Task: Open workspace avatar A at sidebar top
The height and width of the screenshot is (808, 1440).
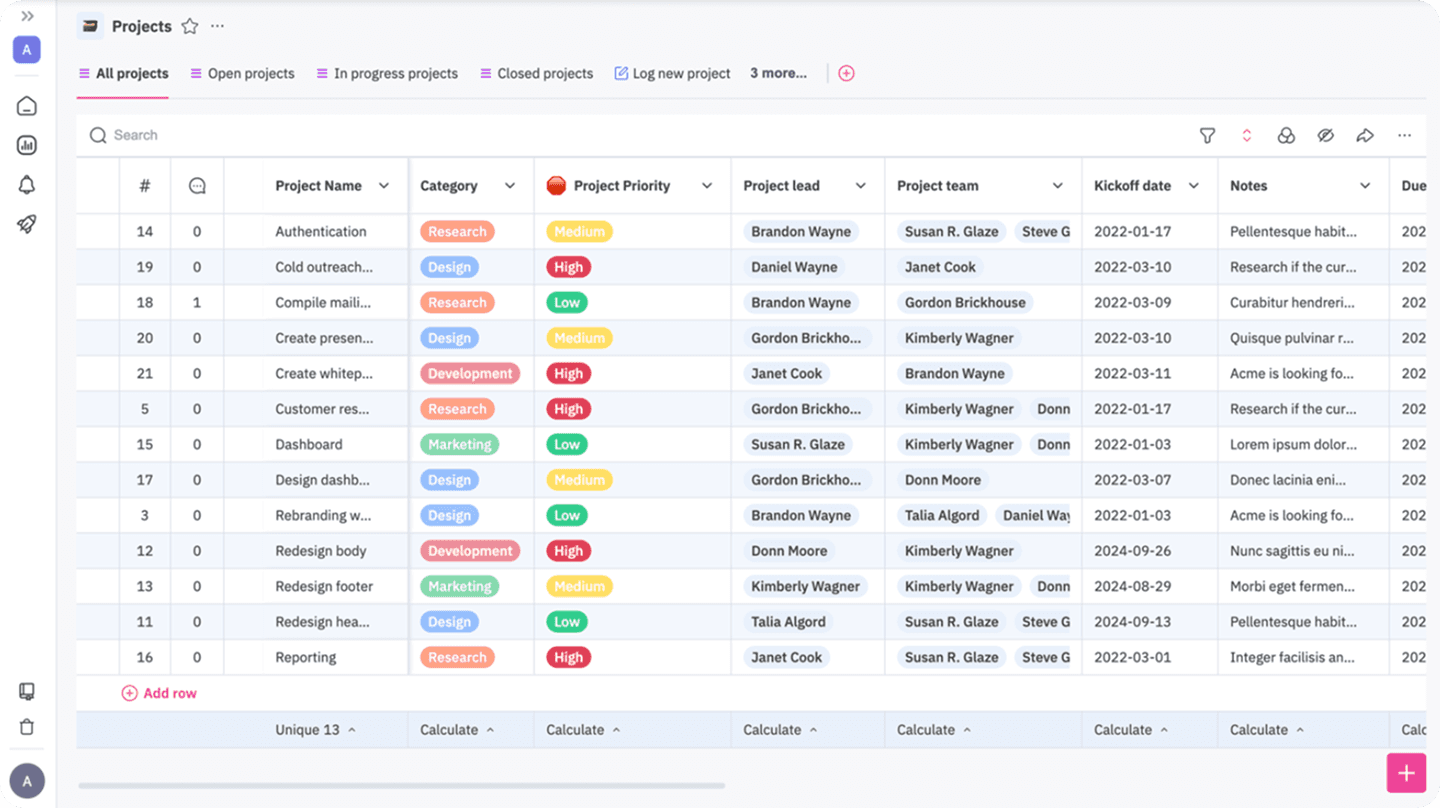Action: point(27,49)
